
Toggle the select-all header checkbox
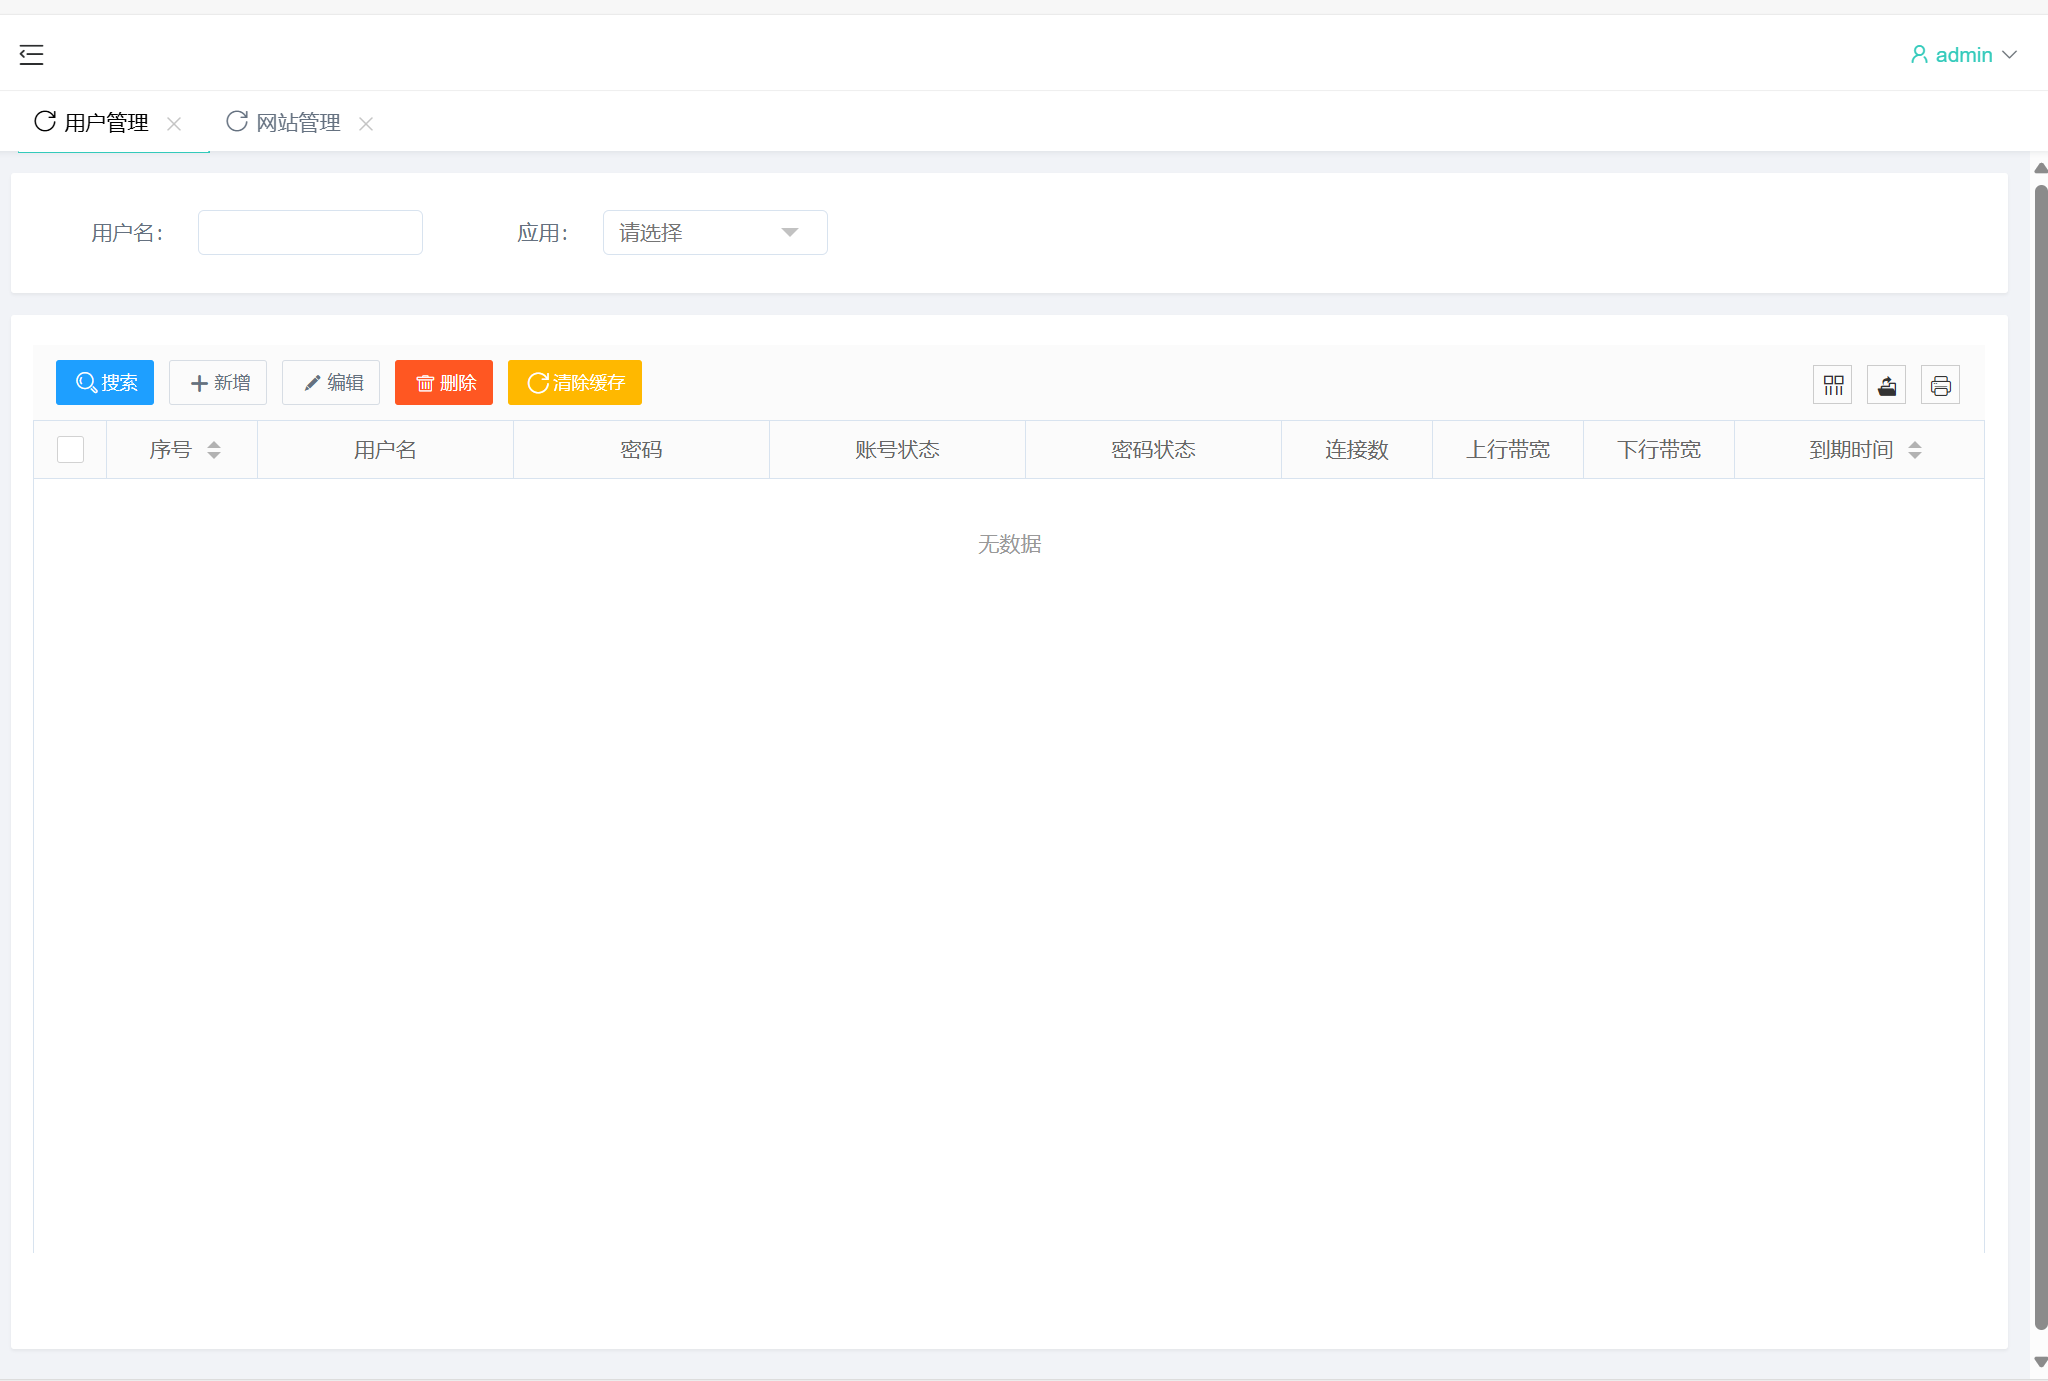pyautogui.click(x=70, y=450)
